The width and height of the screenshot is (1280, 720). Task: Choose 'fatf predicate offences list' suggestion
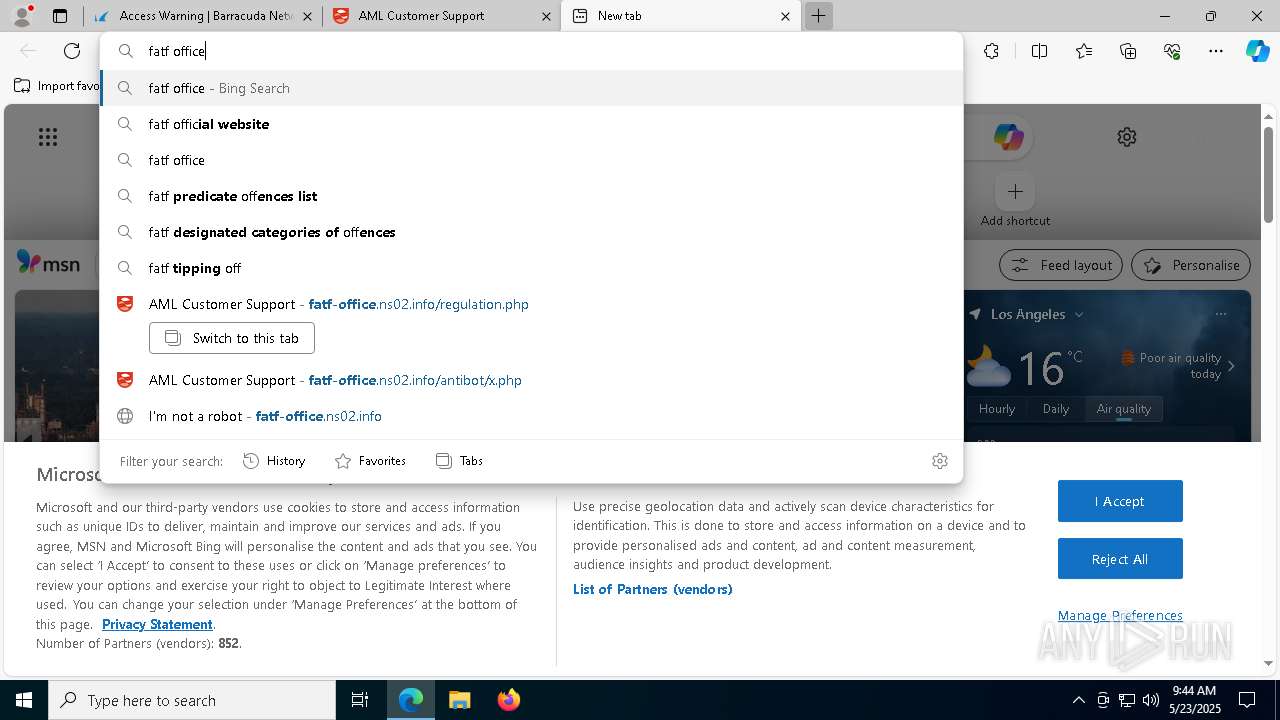tap(531, 196)
